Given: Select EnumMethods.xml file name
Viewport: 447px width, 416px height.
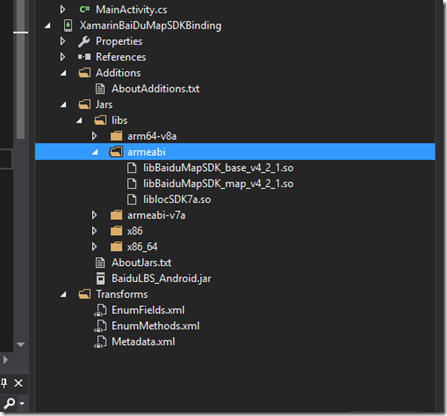Looking at the screenshot, I should pos(155,326).
